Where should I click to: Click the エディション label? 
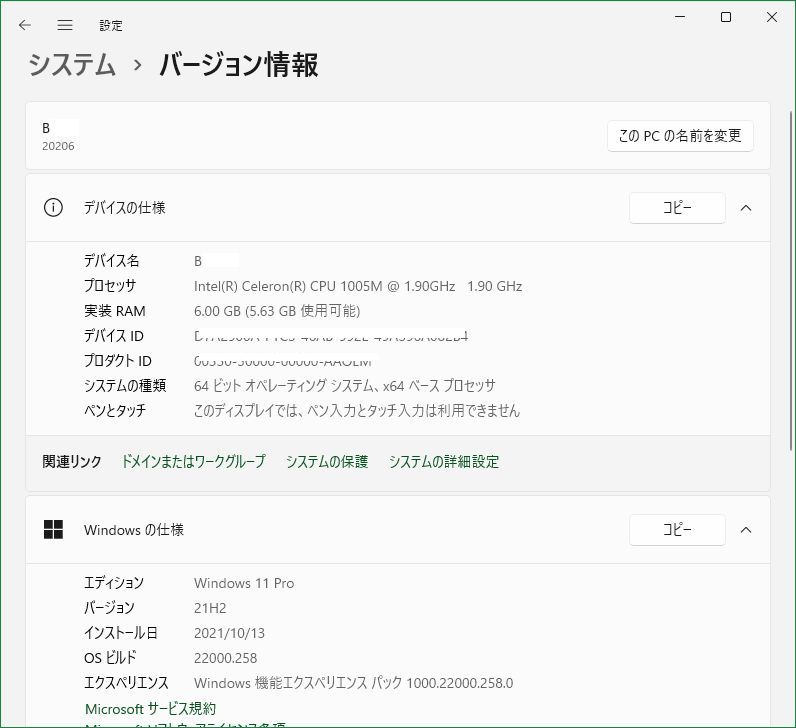click(x=114, y=583)
